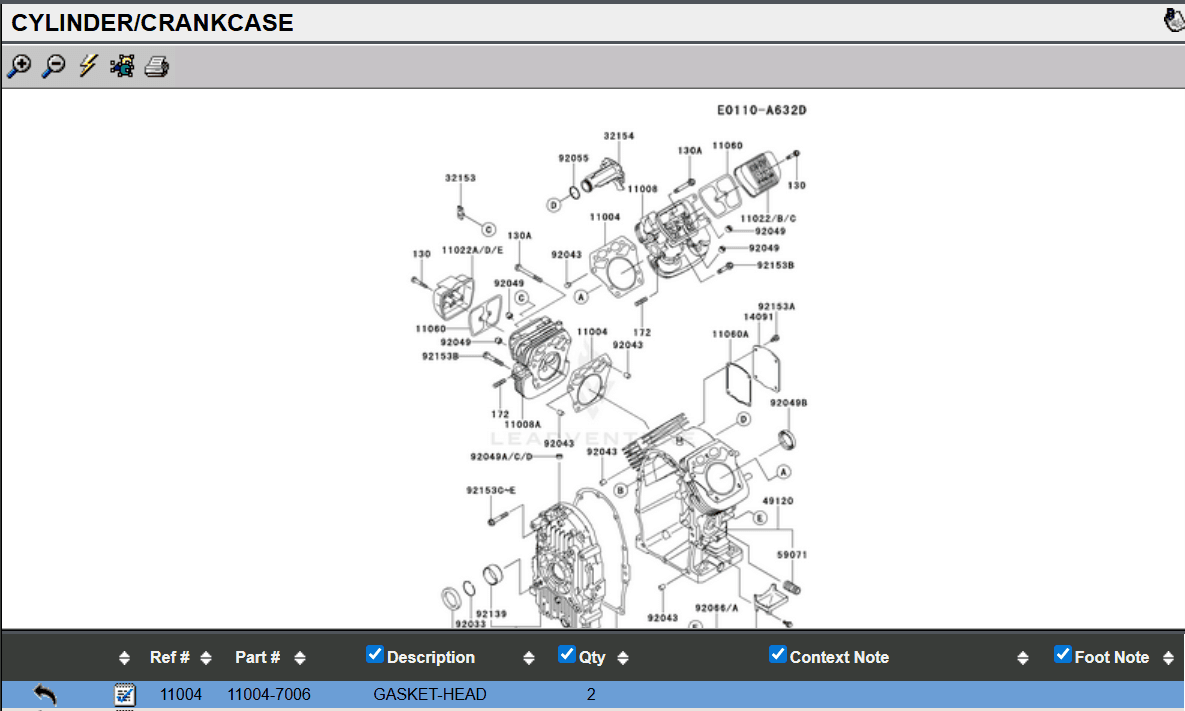The height and width of the screenshot is (711, 1185).
Task: Click the lightning bolt toolbar icon
Action: (87, 66)
